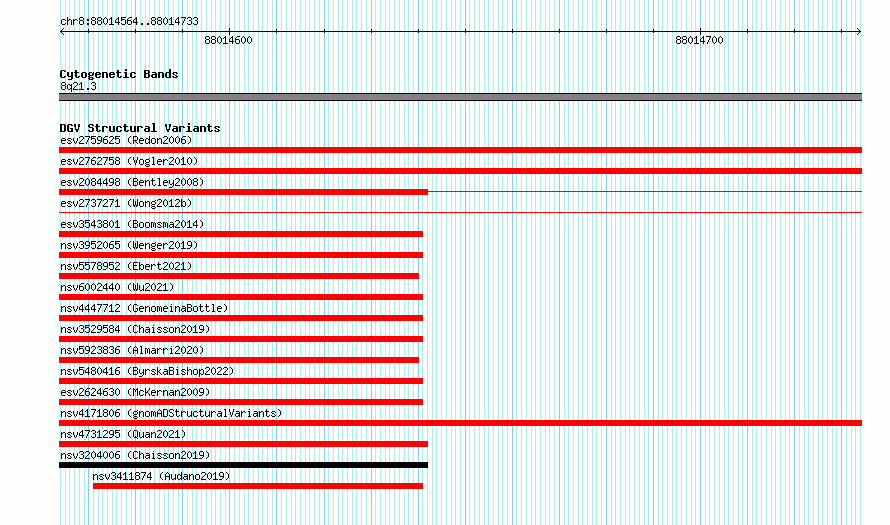Open the nsv6002440 (Wu2021) variant label
Viewport: 890px width, 525px height.
click(x=117, y=287)
